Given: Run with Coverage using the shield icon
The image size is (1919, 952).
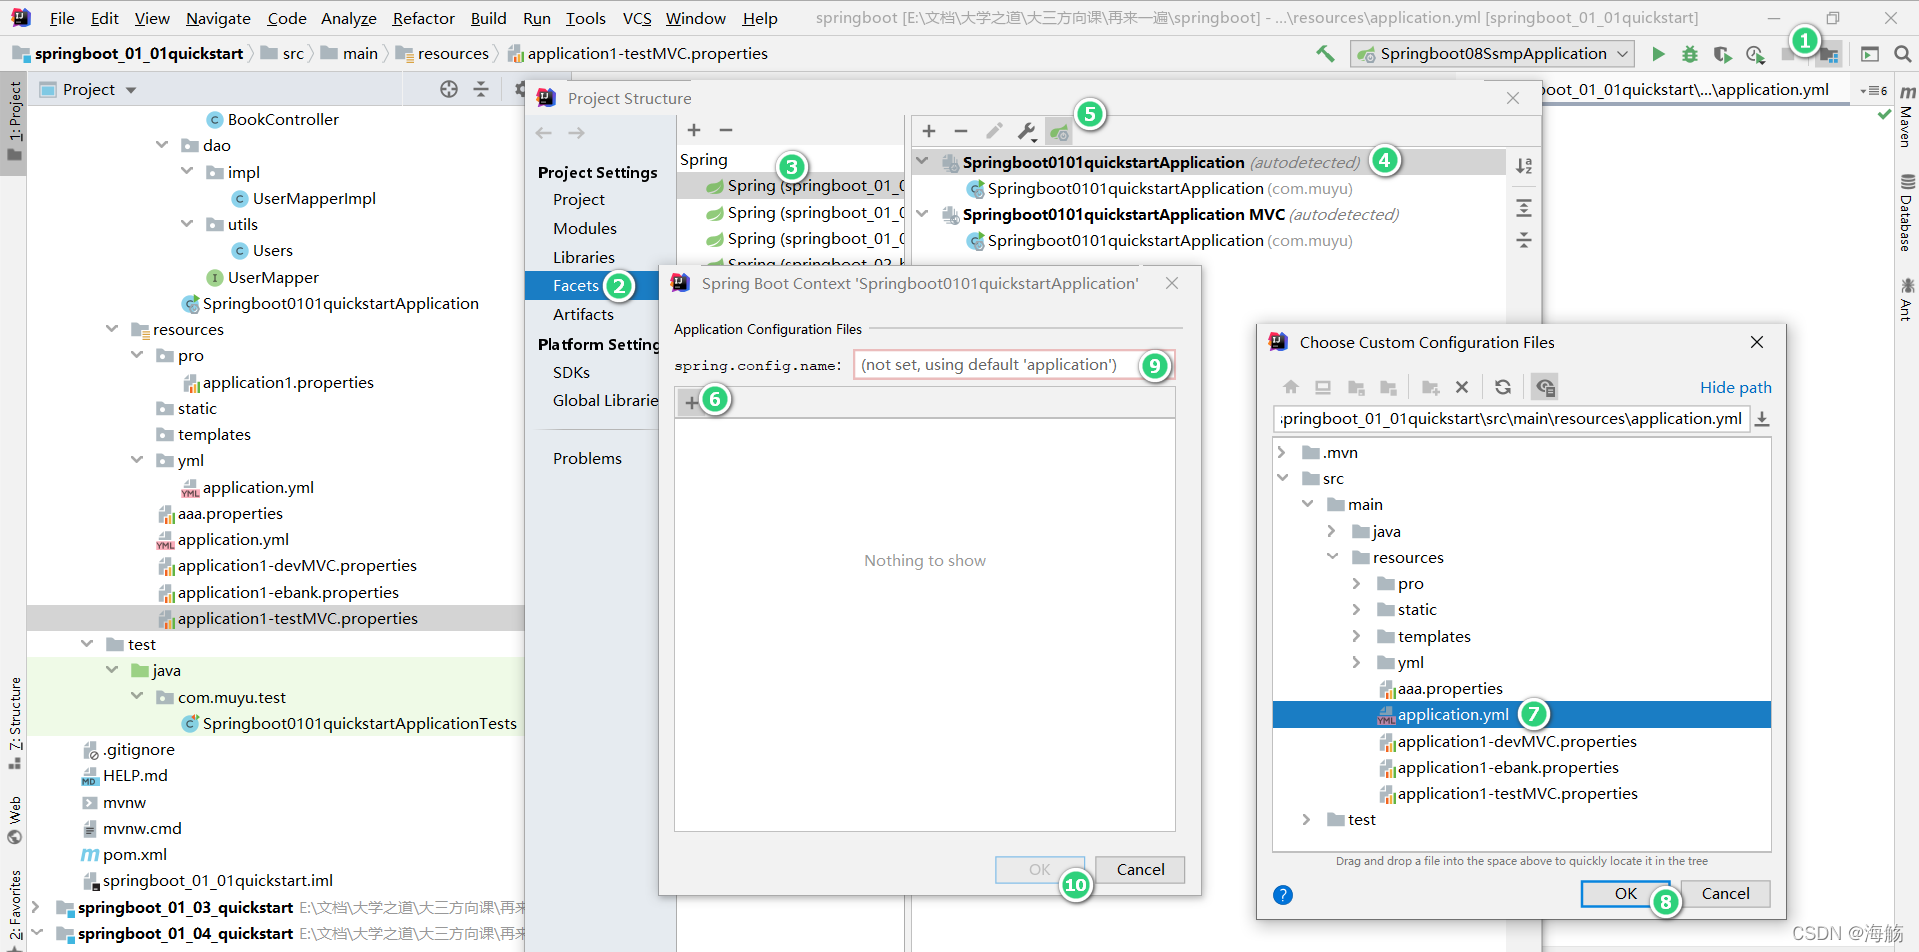Looking at the screenshot, I should [1722, 54].
